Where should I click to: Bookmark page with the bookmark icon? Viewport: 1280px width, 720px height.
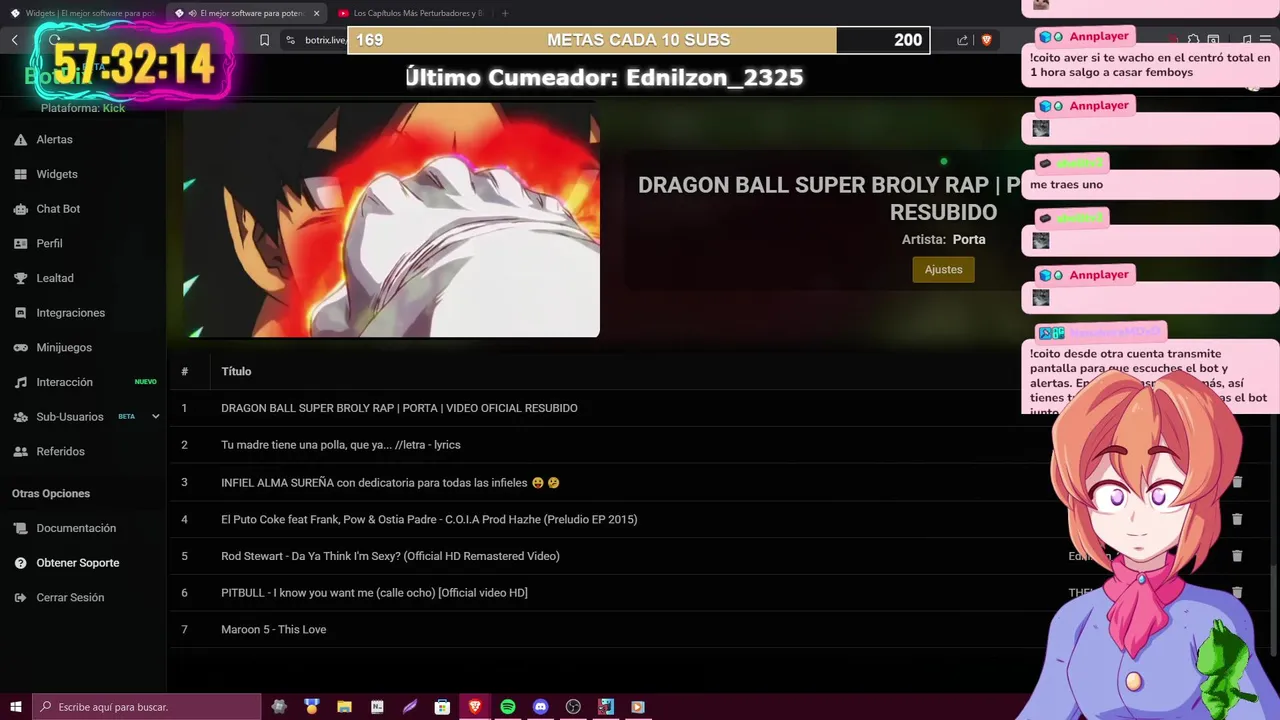click(x=264, y=40)
